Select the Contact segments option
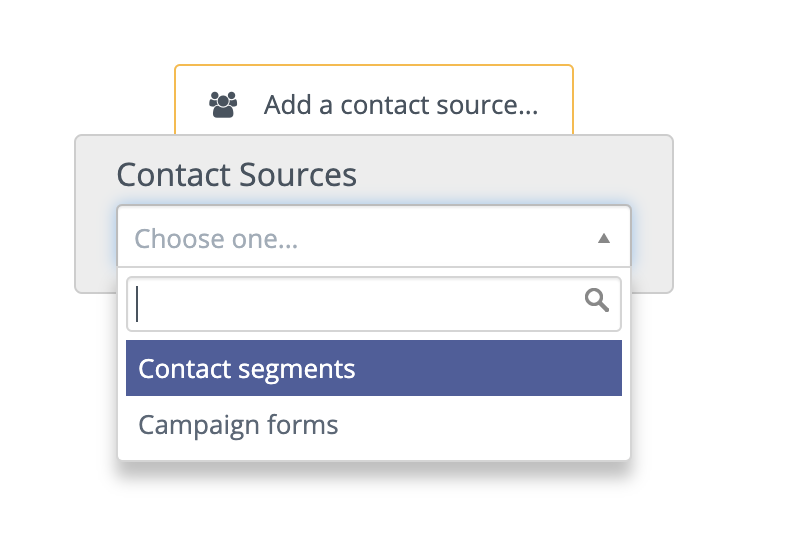Viewport: 790px width, 534px height. [x=374, y=368]
